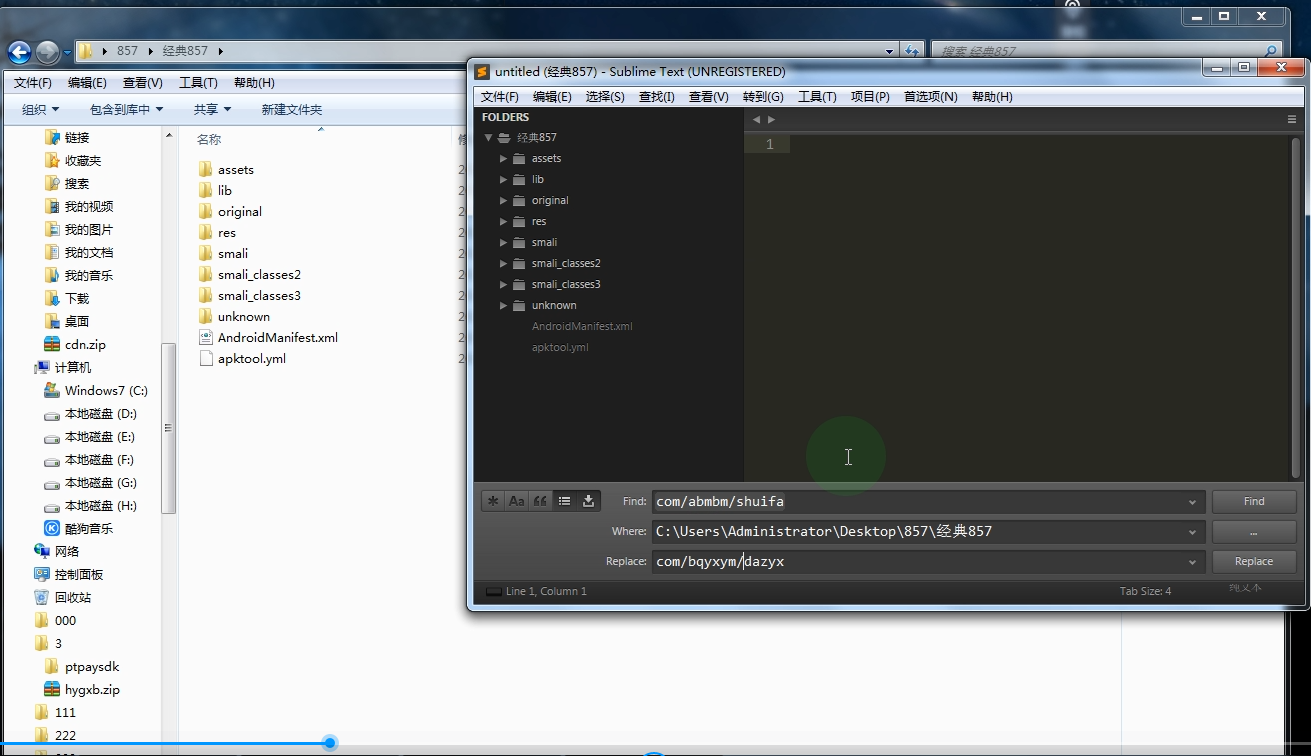Click the show context icon
1311x756 pixels.
coord(565,501)
